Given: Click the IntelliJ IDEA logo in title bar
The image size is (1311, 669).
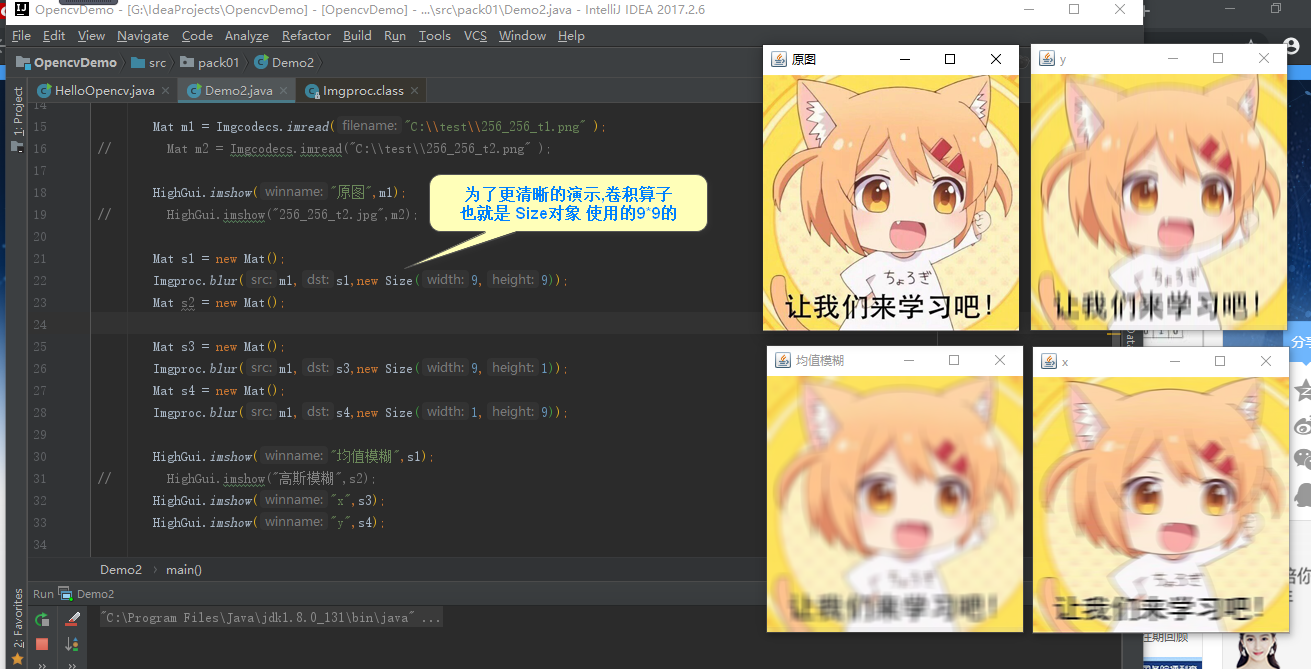Looking at the screenshot, I should point(21,10).
